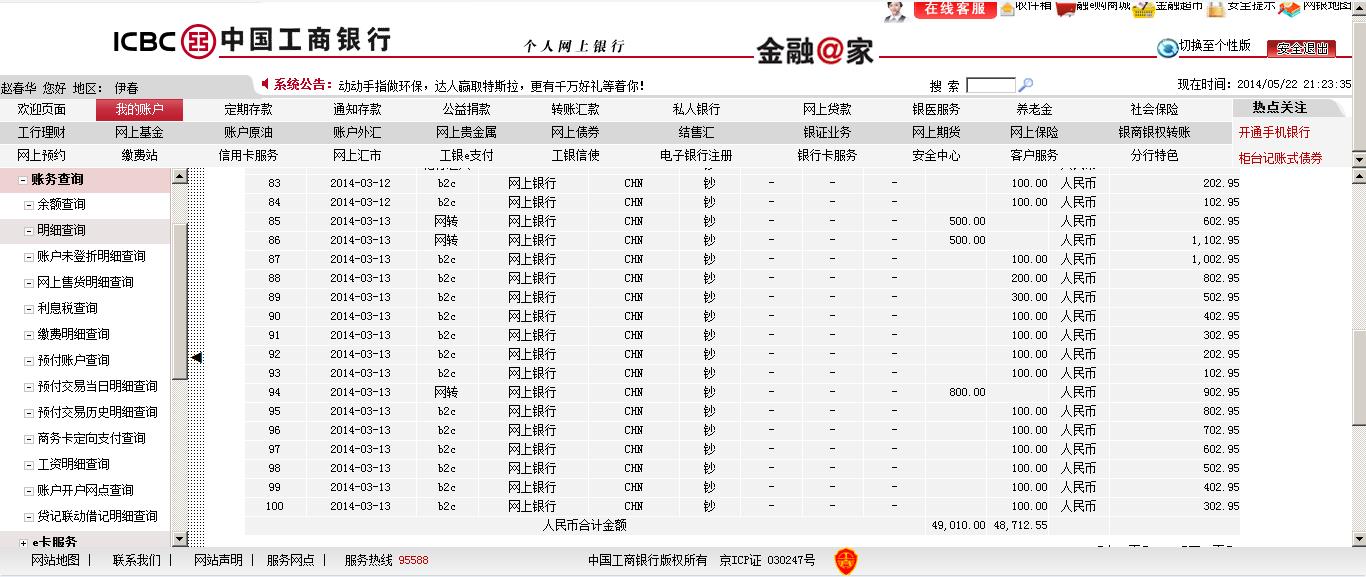Click the 800.00 amount in row 94
The height and width of the screenshot is (577, 1366).
click(967, 392)
